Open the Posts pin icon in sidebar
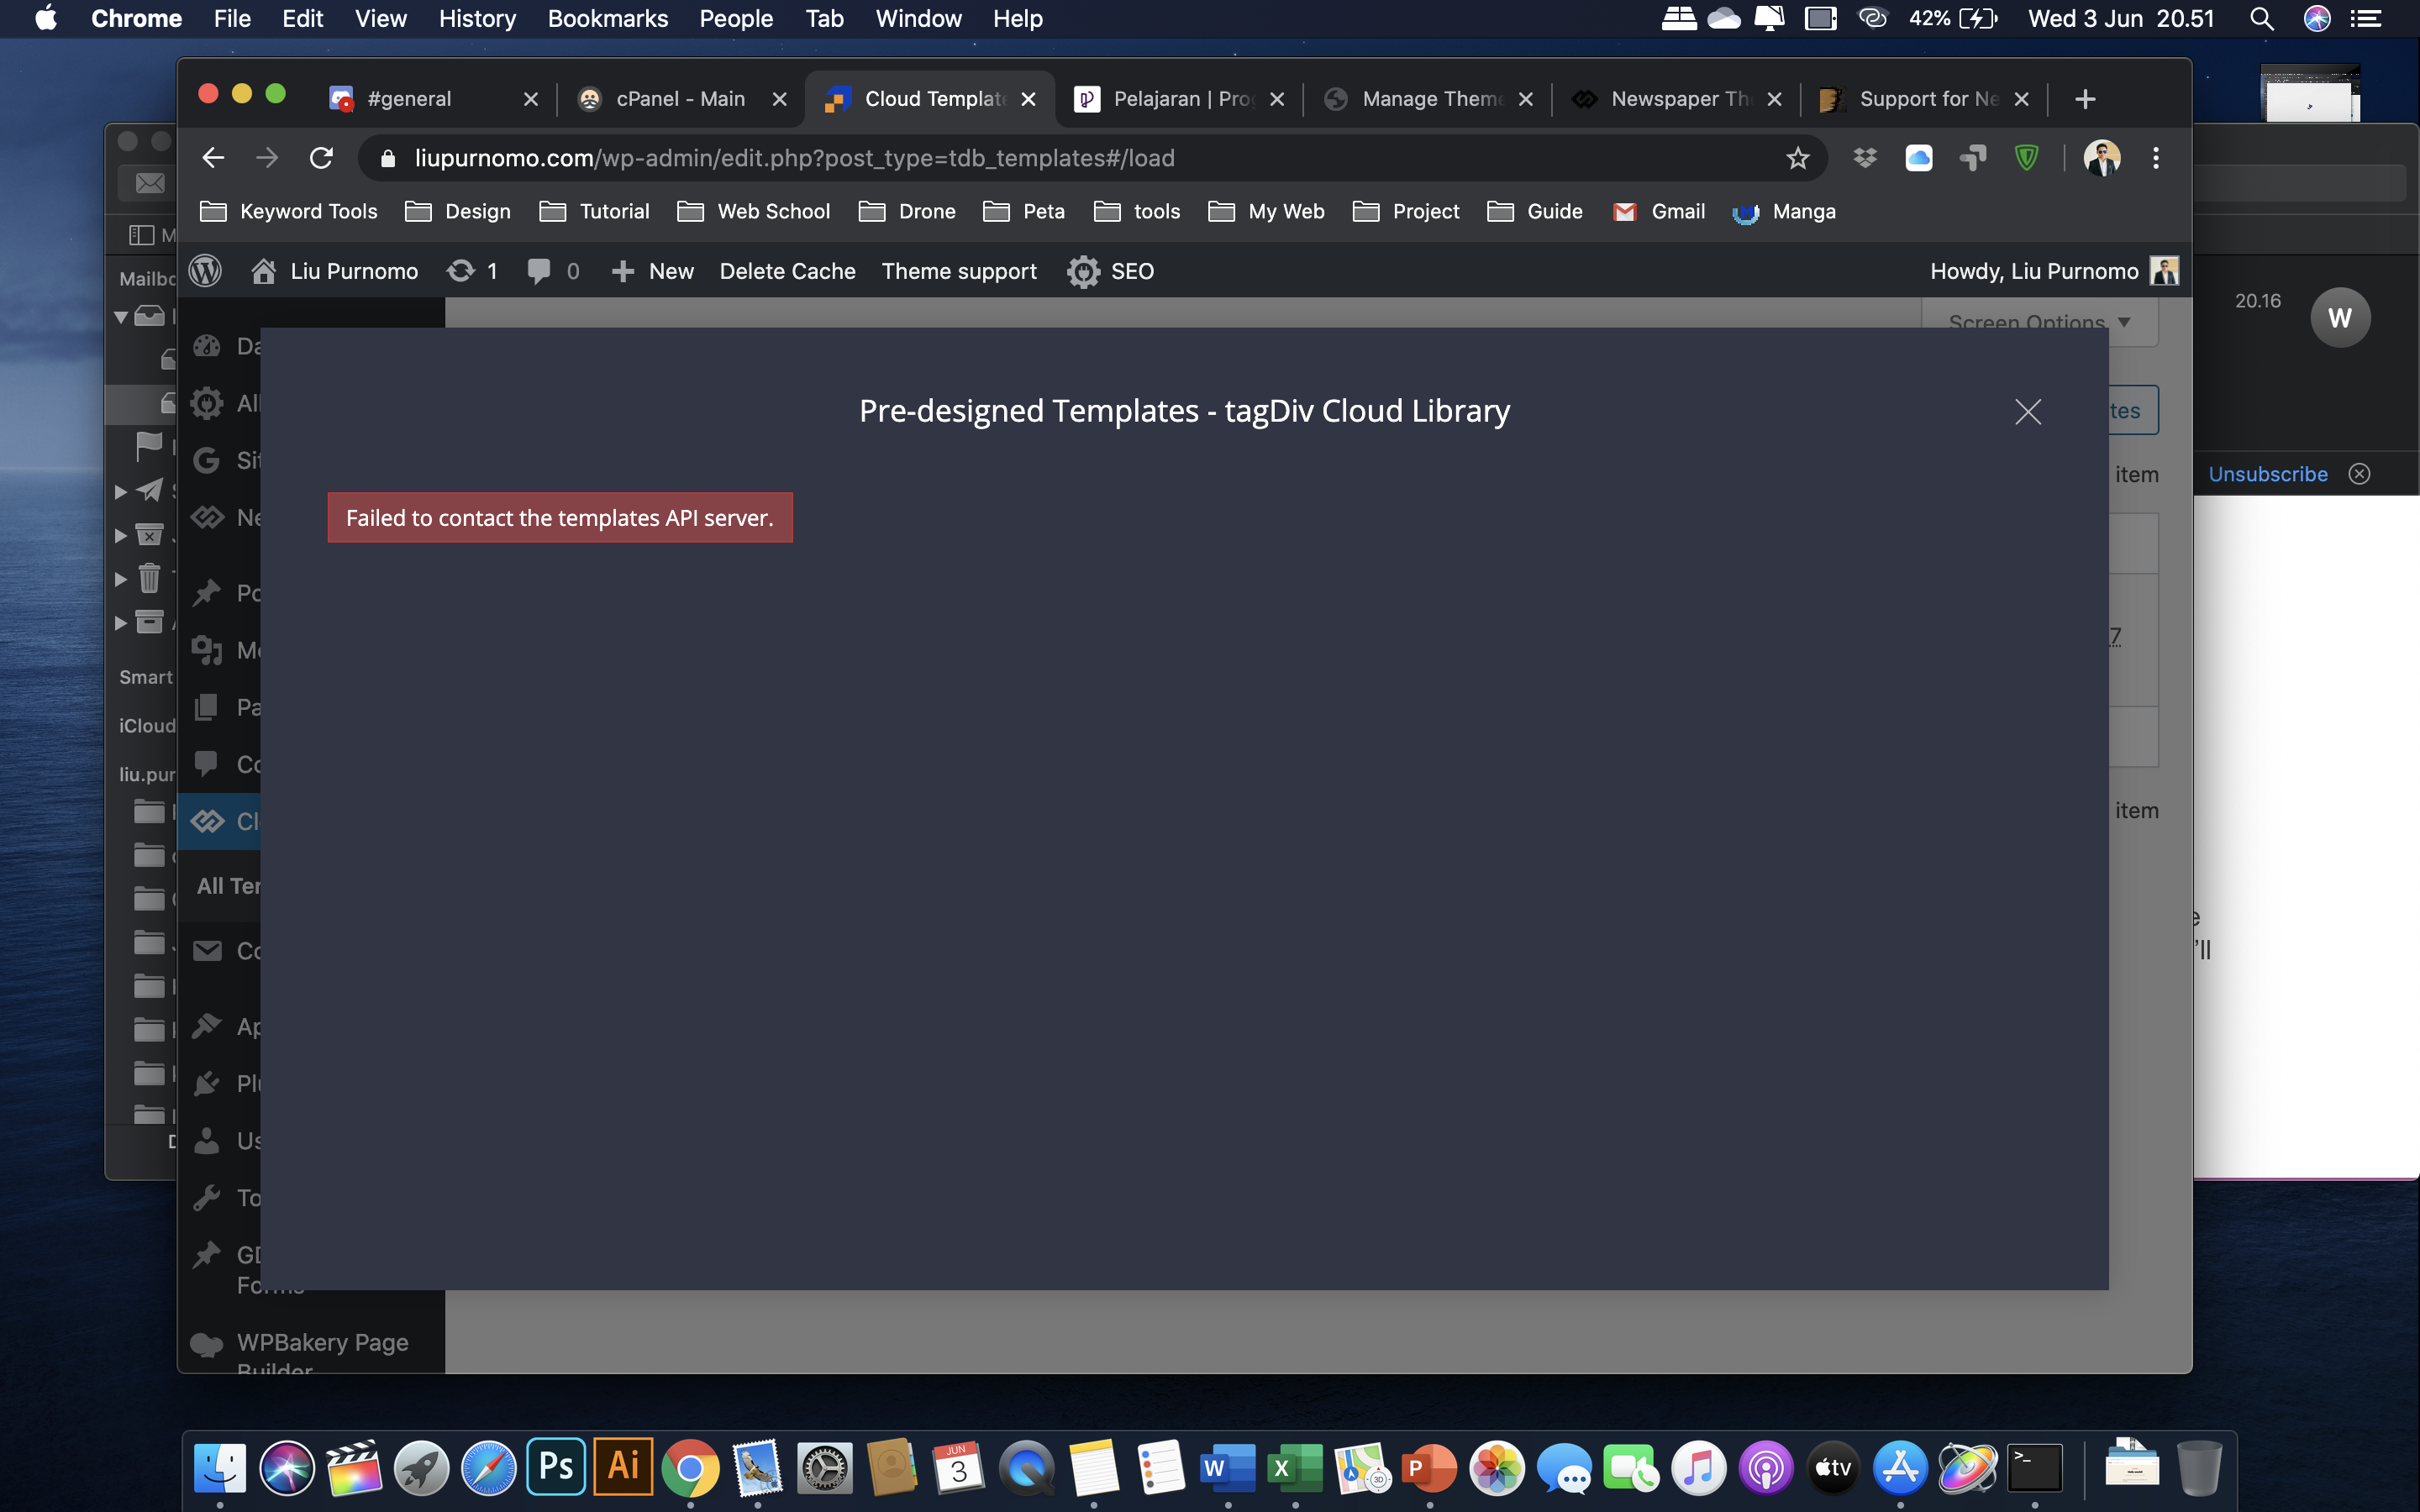 (207, 593)
